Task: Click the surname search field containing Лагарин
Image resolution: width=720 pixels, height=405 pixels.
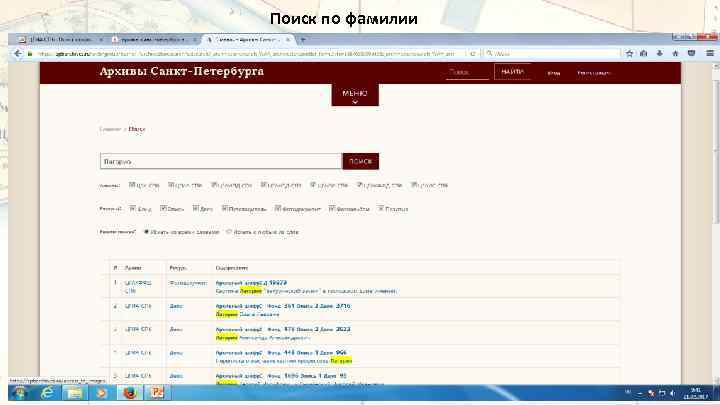Action: pyautogui.click(x=221, y=162)
